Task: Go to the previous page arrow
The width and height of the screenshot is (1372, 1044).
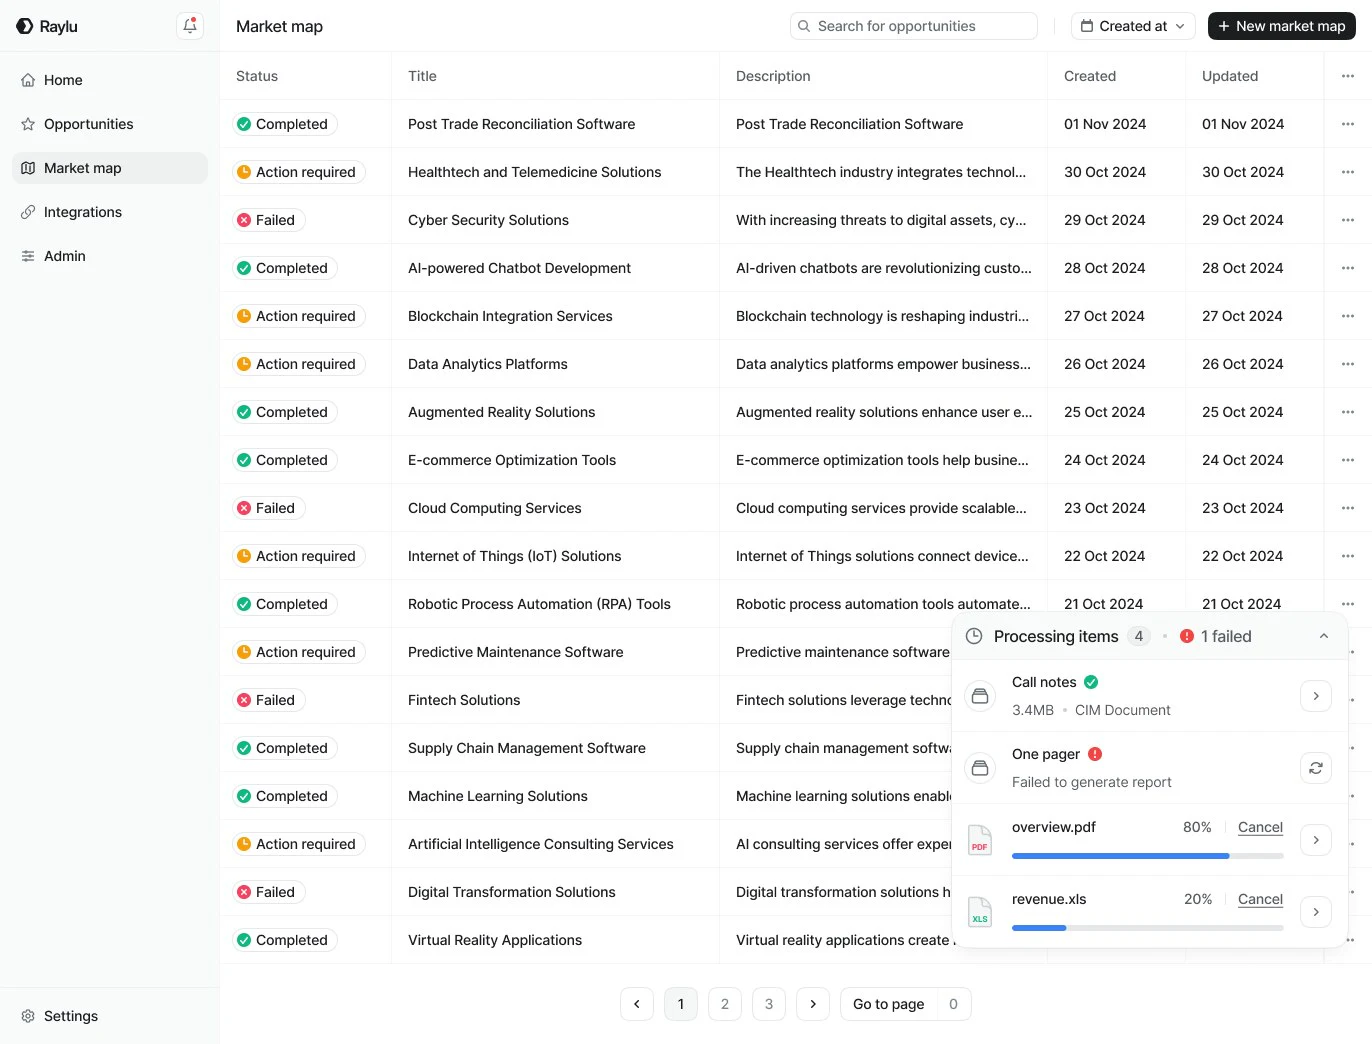Action: click(x=637, y=1004)
